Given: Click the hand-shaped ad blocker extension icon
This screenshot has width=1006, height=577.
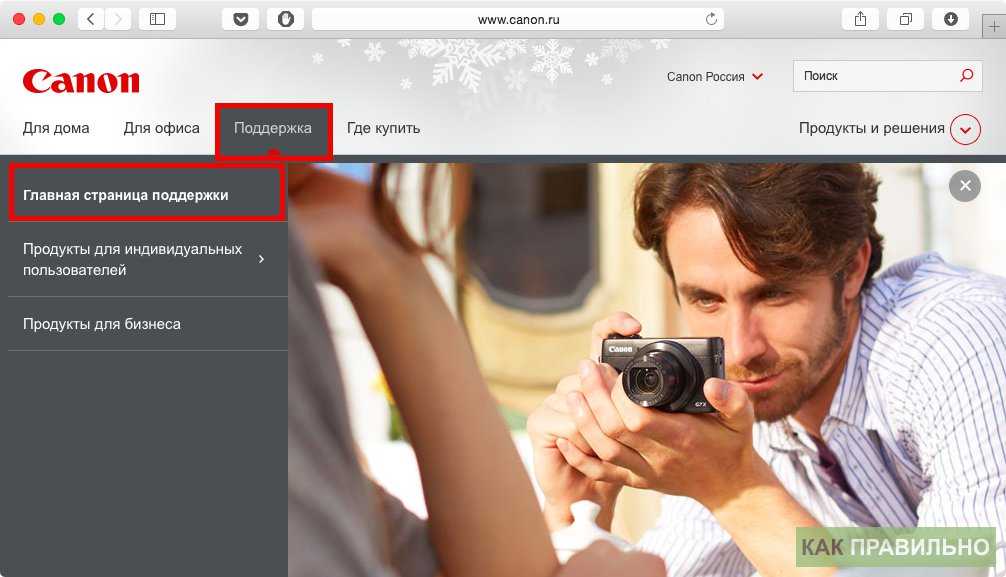Looking at the screenshot, I should (285, 19).
